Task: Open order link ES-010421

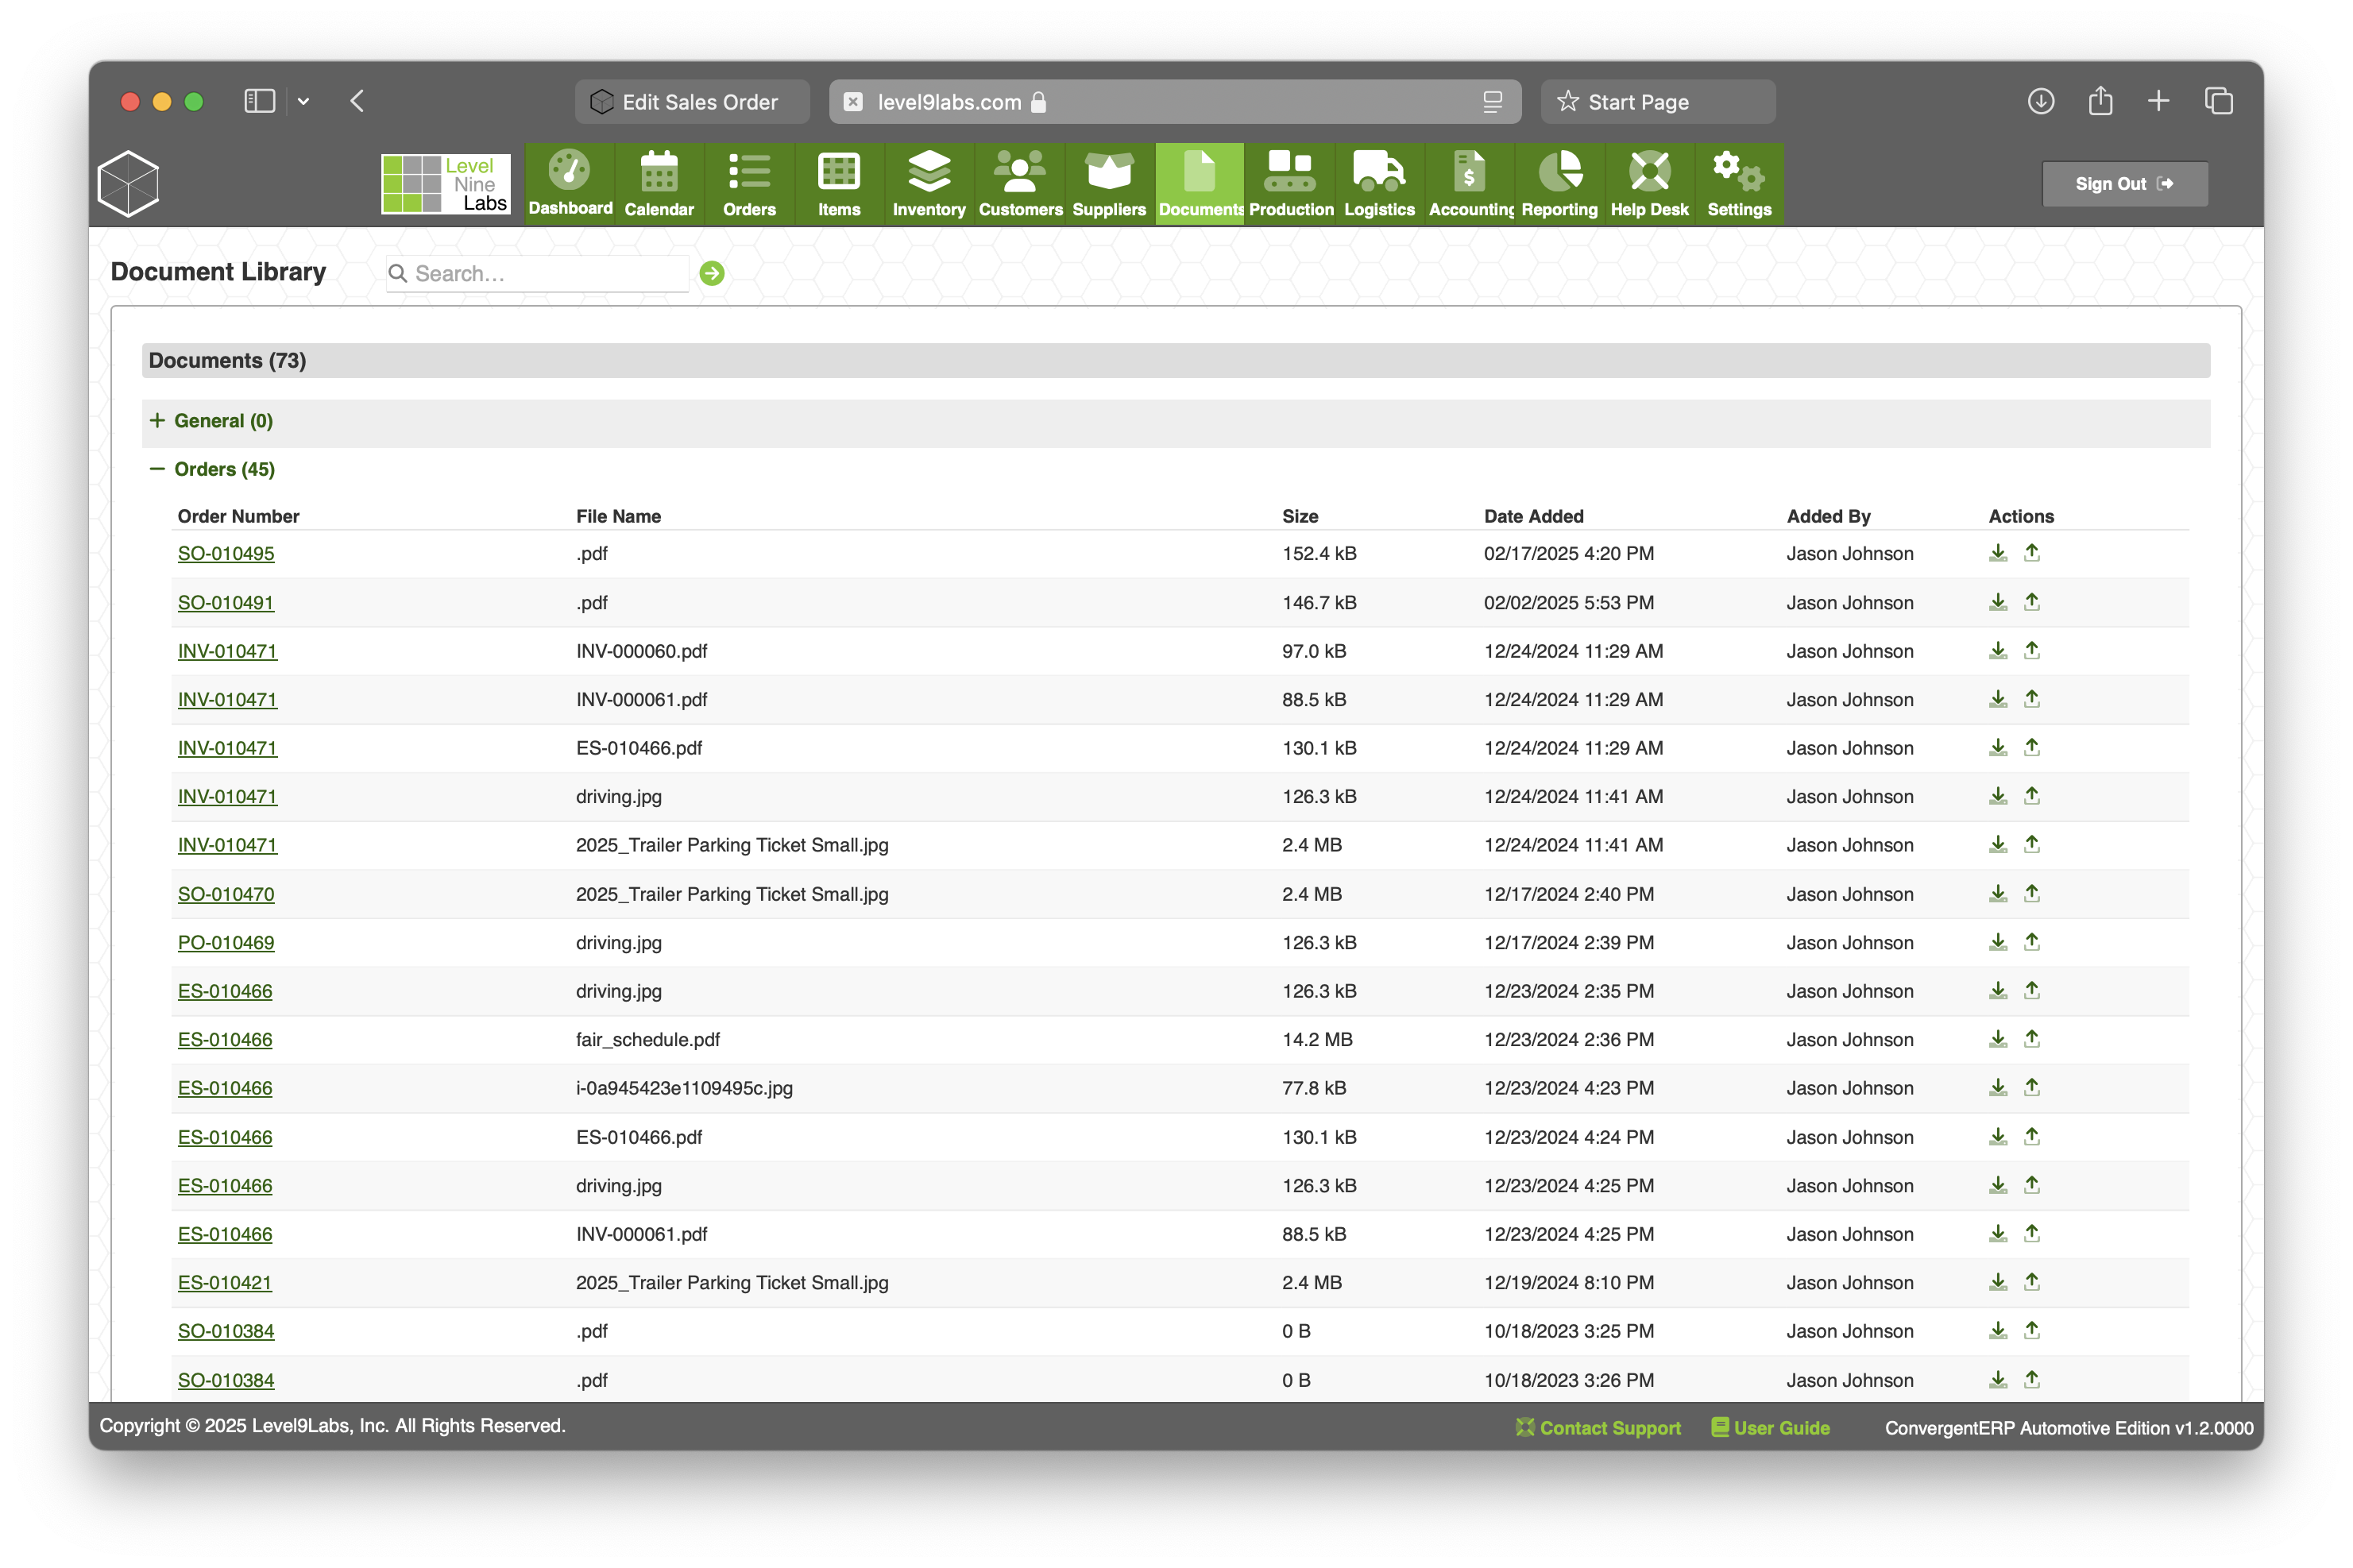Action: 225,1283
